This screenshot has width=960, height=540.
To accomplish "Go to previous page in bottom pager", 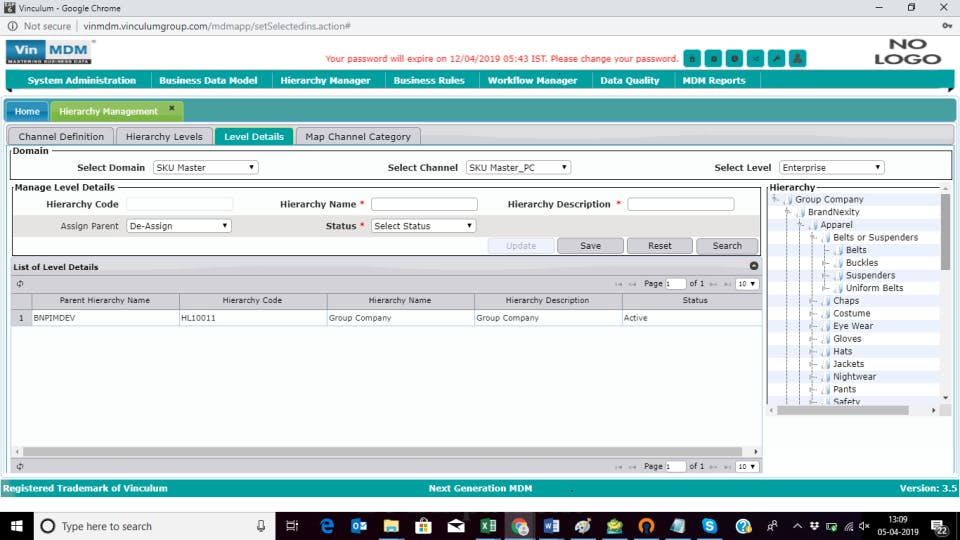I will (632, 467).
